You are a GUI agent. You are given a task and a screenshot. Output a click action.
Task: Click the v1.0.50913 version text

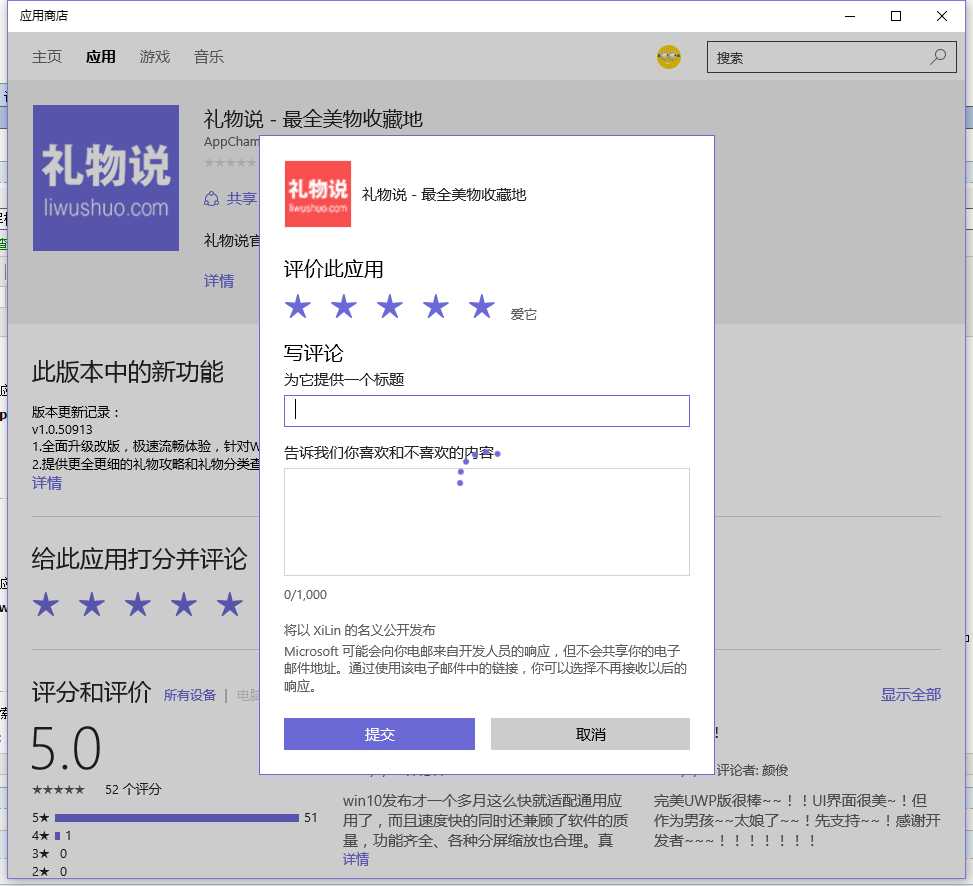coord(62,429)
